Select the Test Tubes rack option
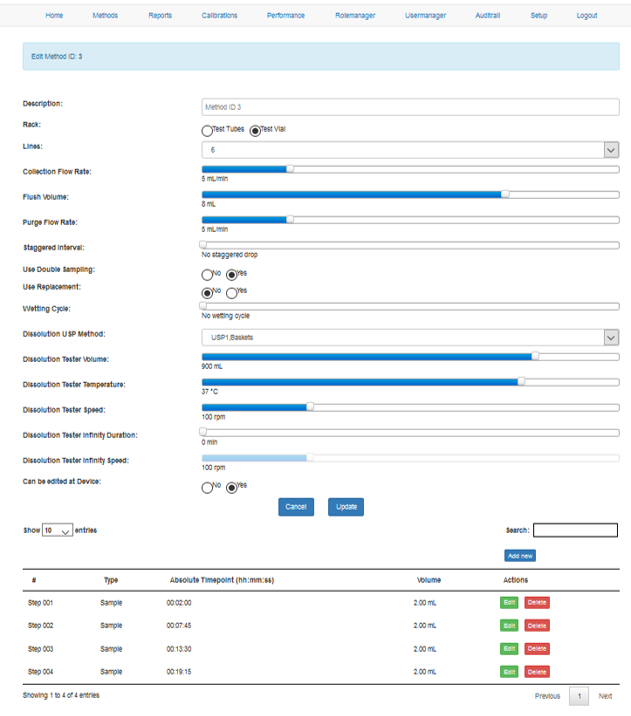631x716 pixels. [207, 130]
